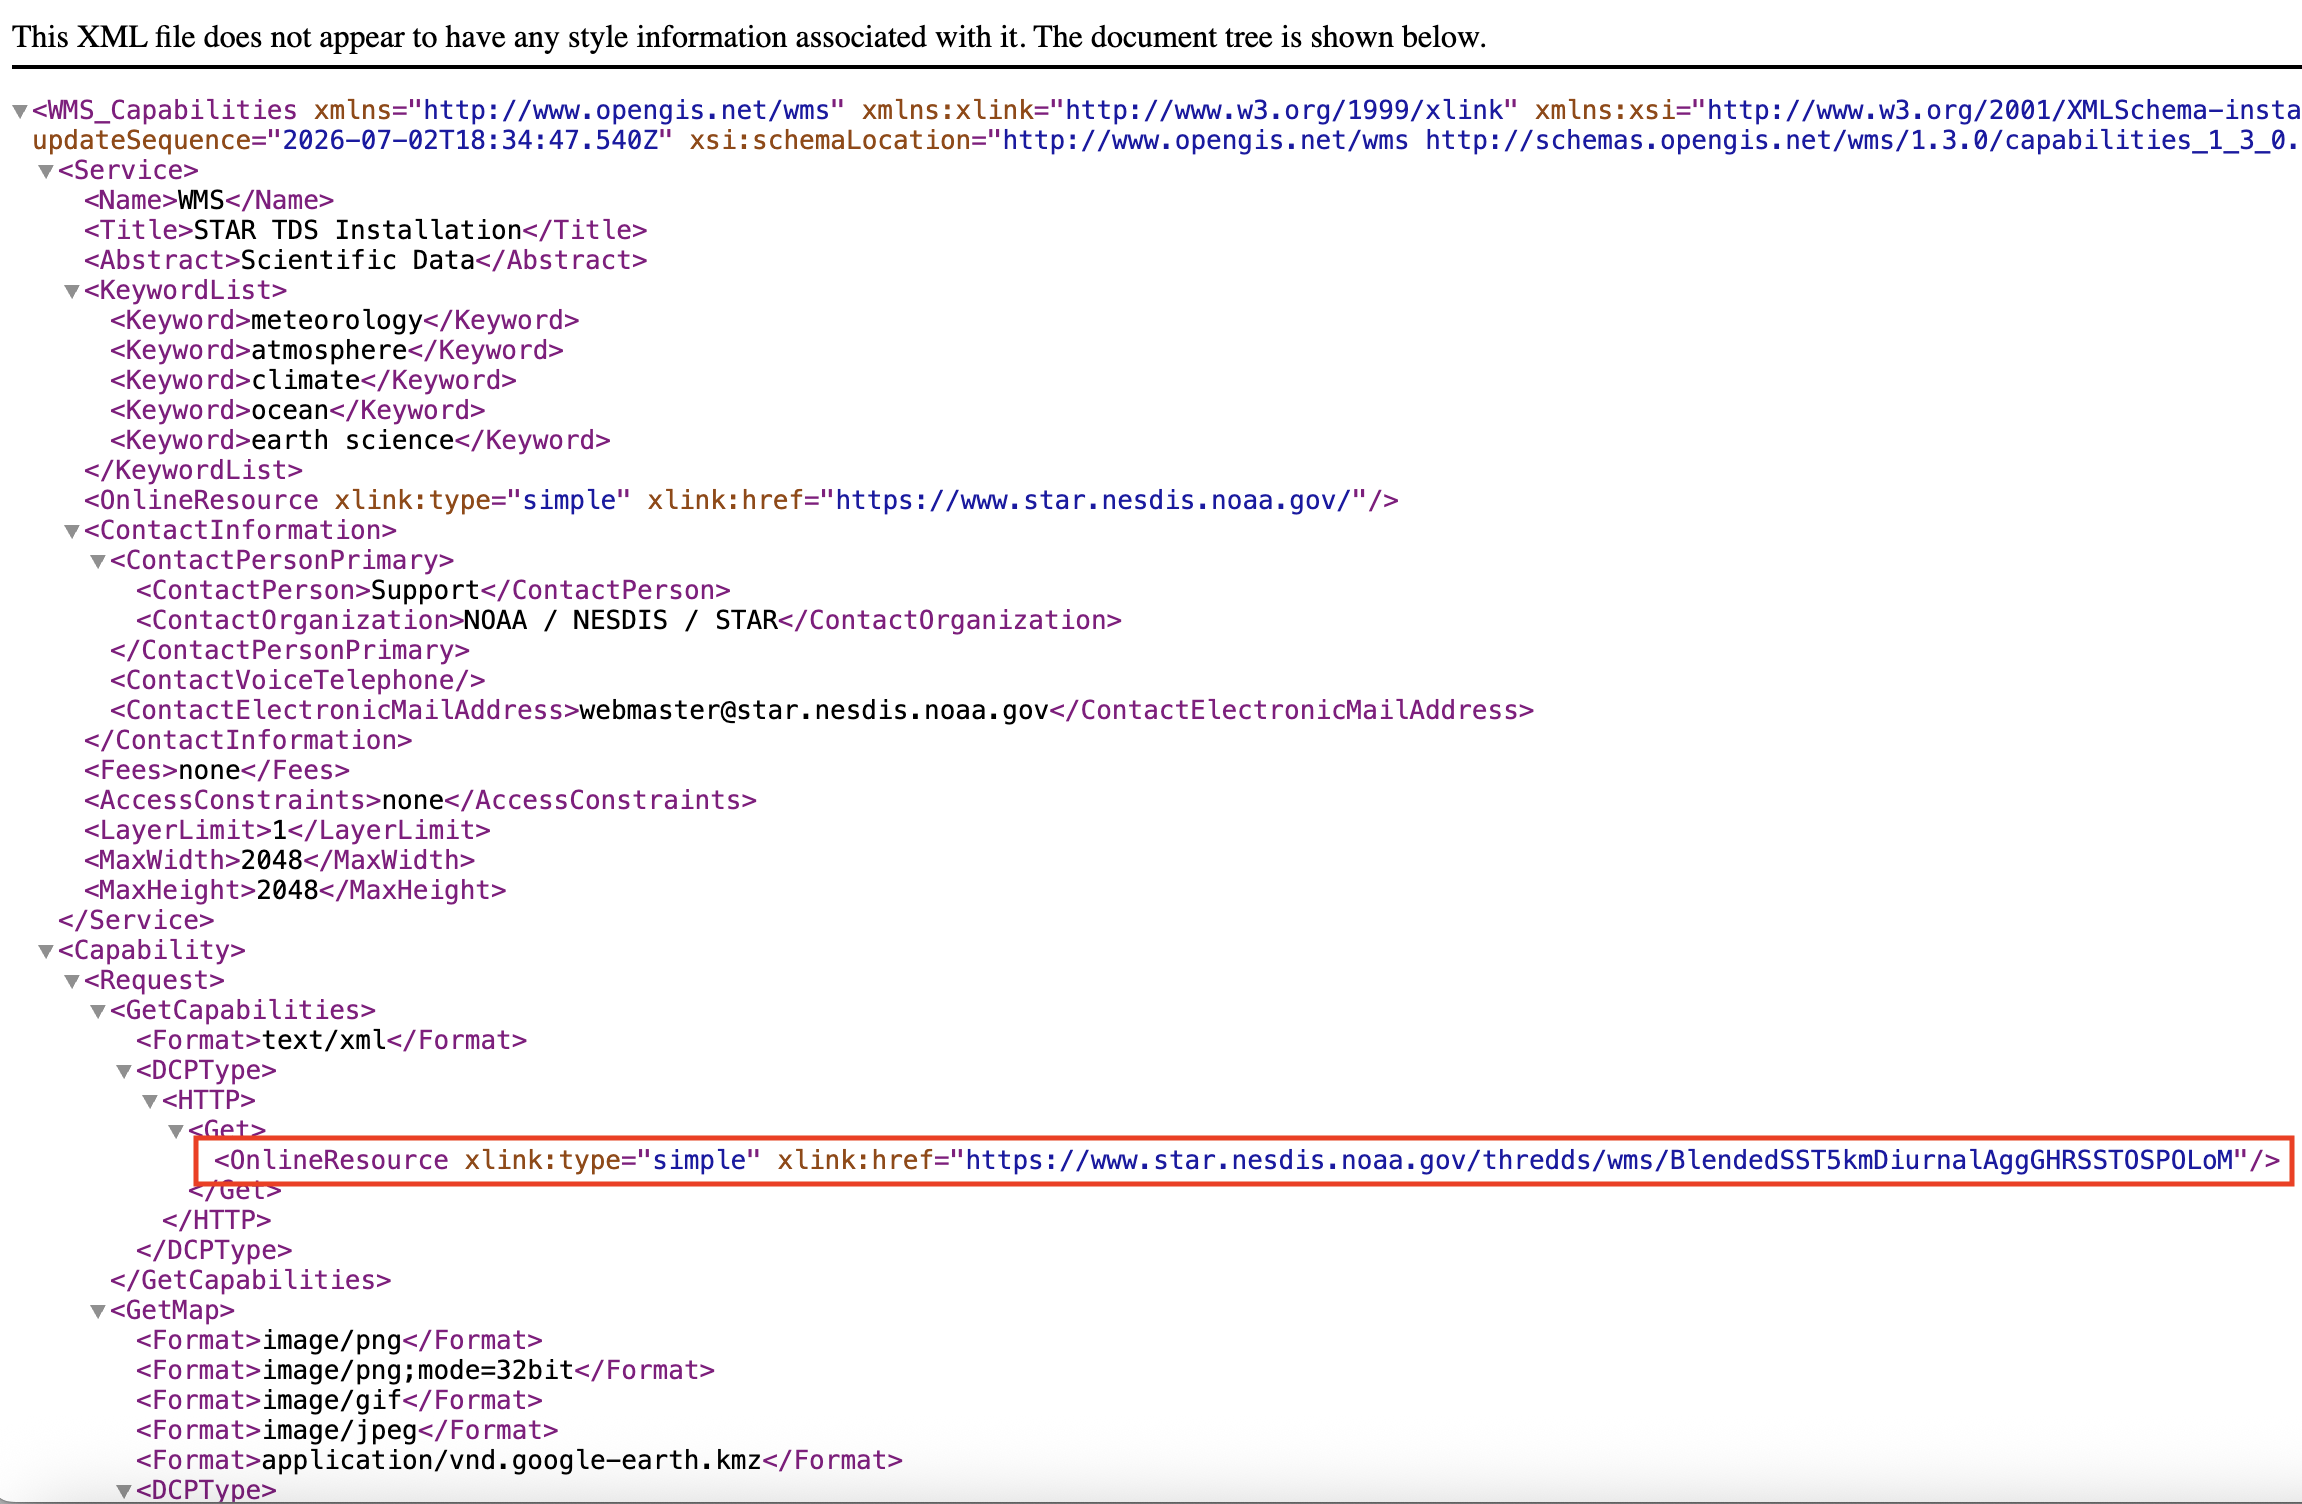Click the 'meteorology' Keyword line
Screen dimensions: 2302x1504
click(x=345, y=320)
